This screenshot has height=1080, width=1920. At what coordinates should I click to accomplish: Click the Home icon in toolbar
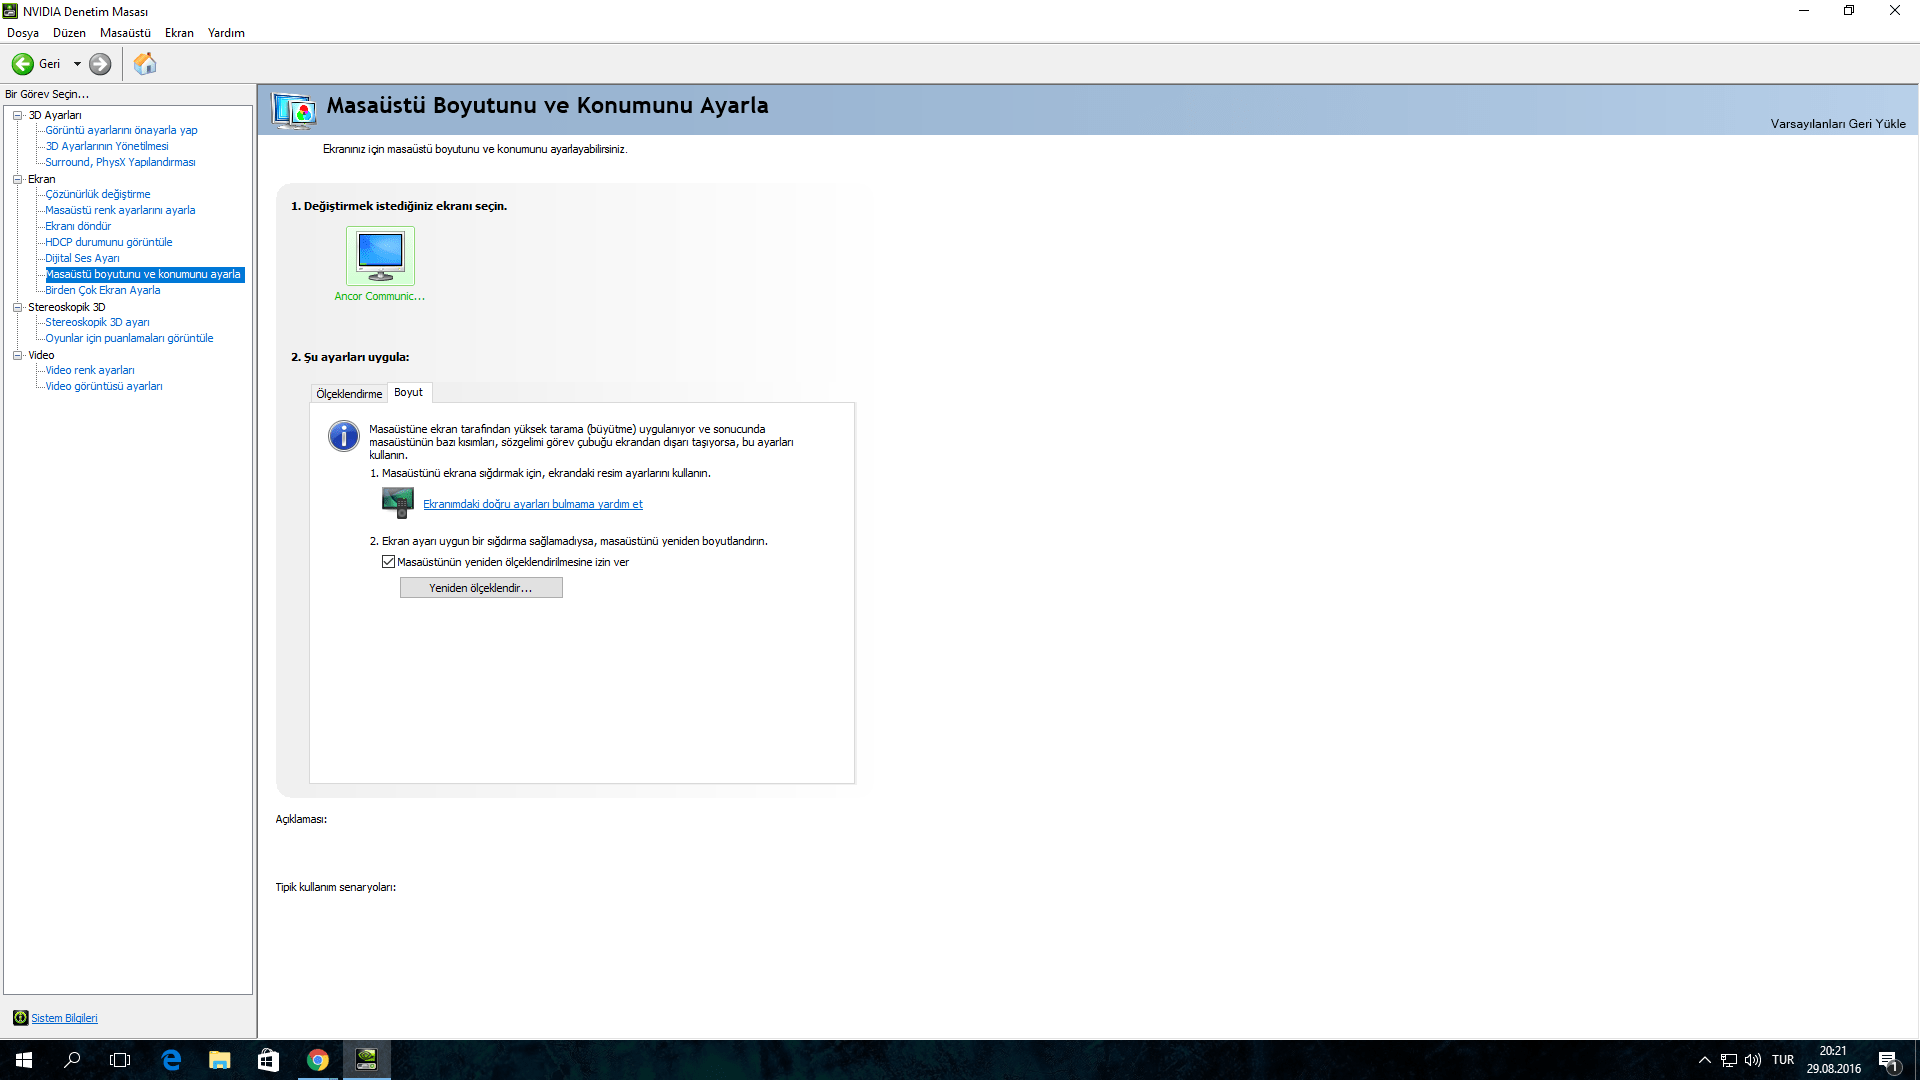click(x=145, y=64)
